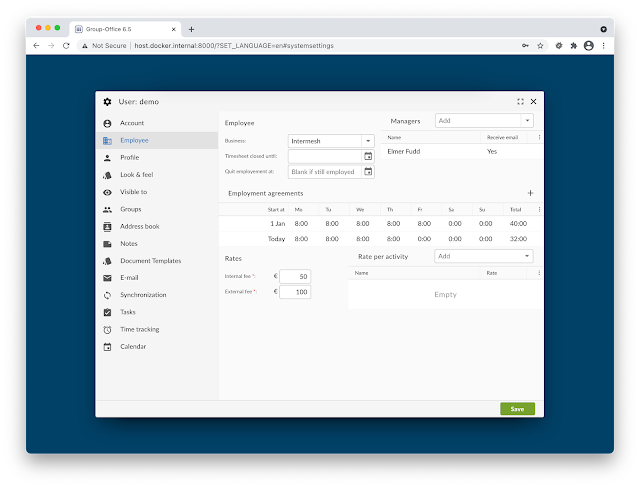Click the Calendar sidebar icon
This screenshot has width=640, height=488.
click(x=107, y=347)
